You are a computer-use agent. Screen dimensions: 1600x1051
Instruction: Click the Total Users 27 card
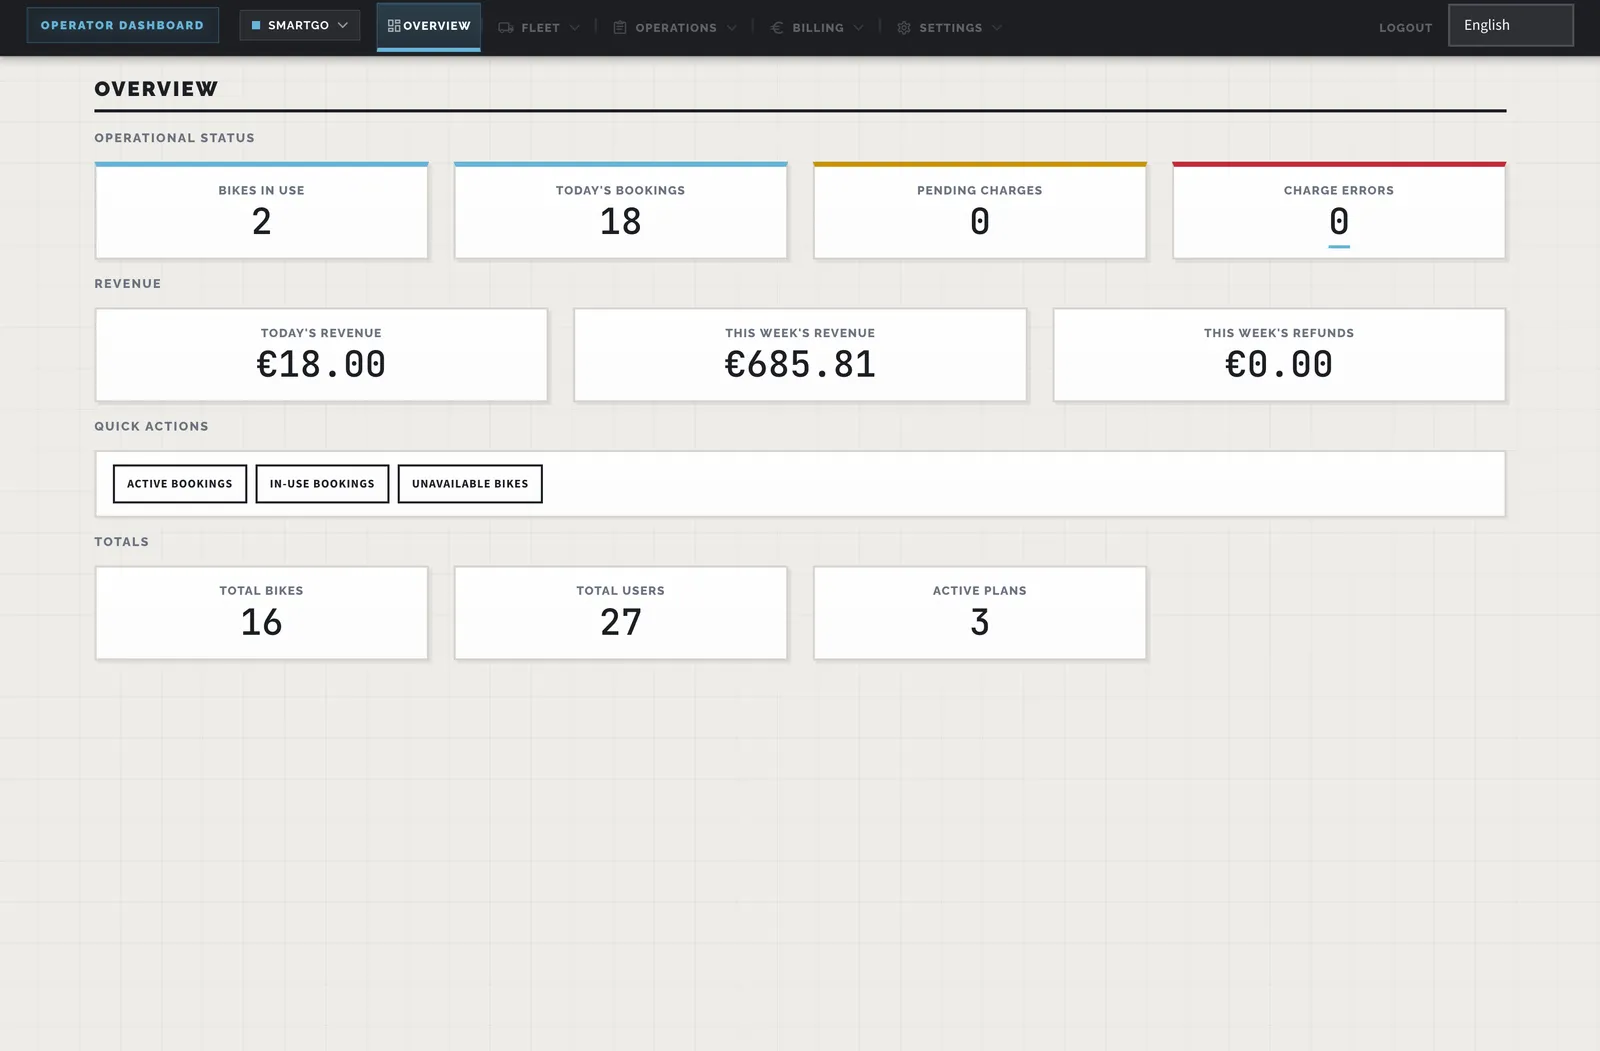(621, 613)
